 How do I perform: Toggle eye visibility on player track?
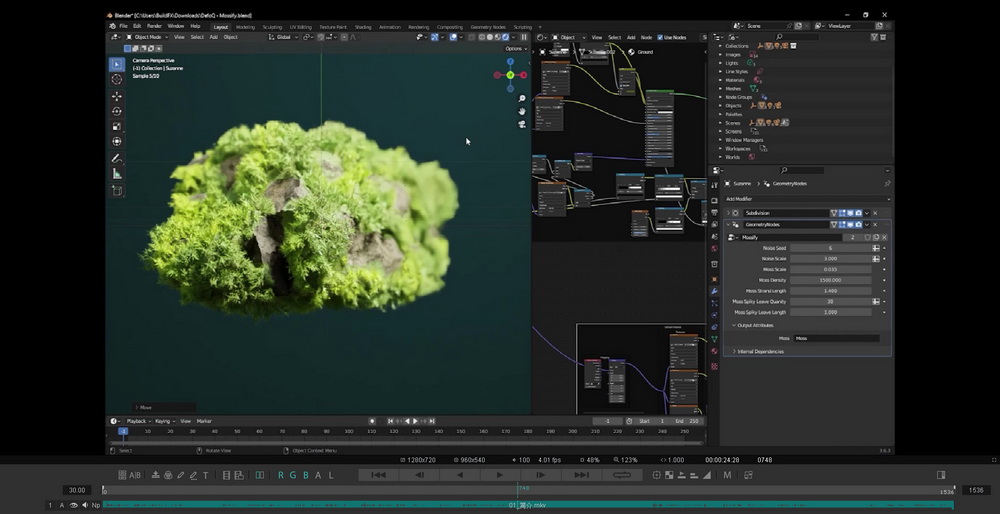73,505
